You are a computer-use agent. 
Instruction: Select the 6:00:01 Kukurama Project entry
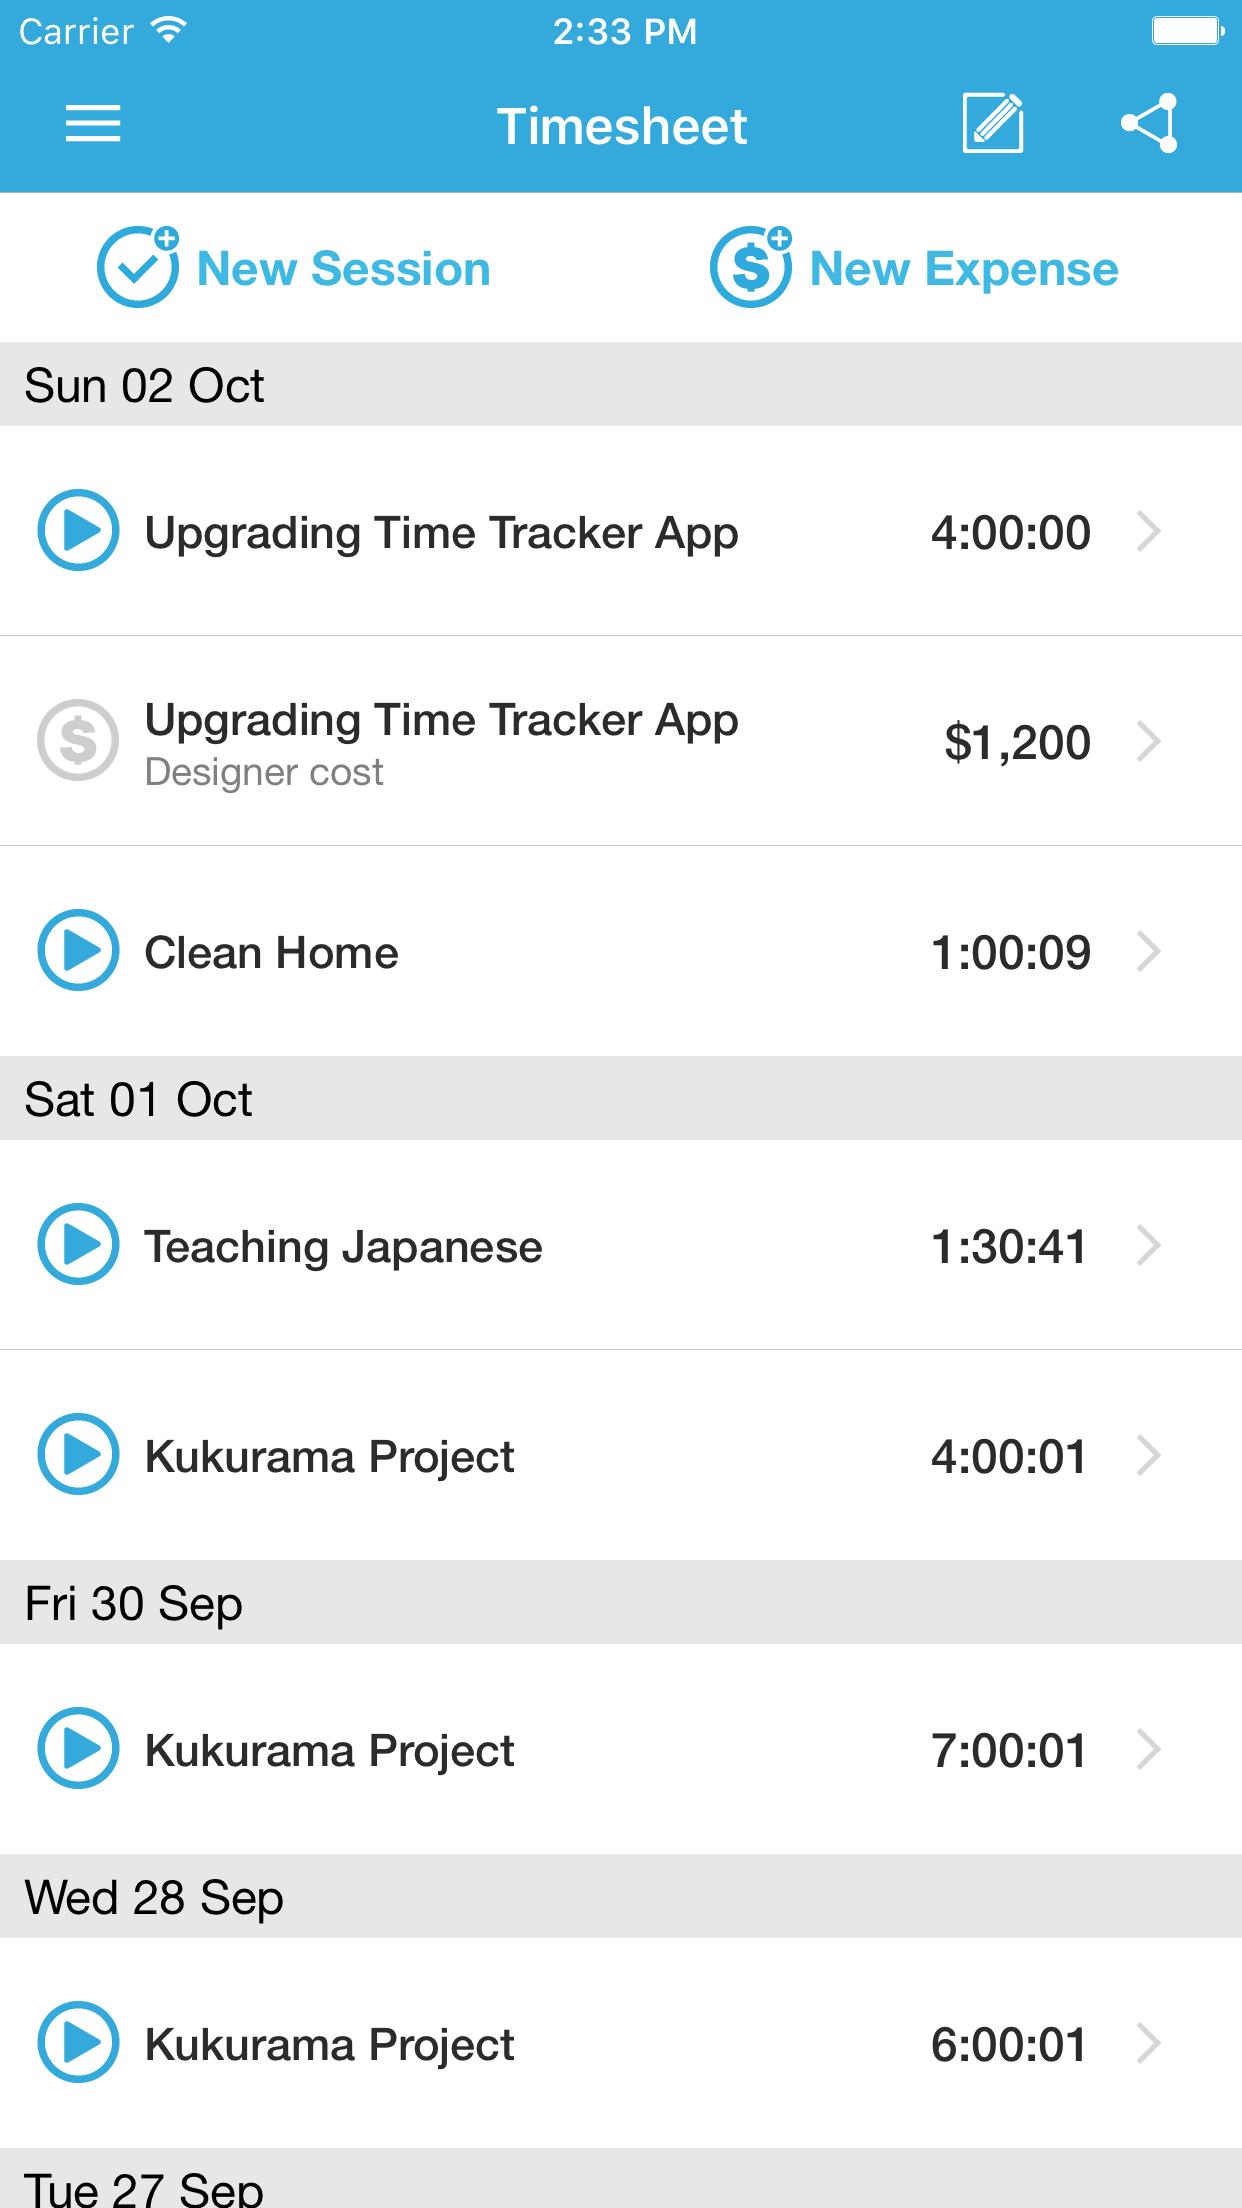[x=600, y=2044]
